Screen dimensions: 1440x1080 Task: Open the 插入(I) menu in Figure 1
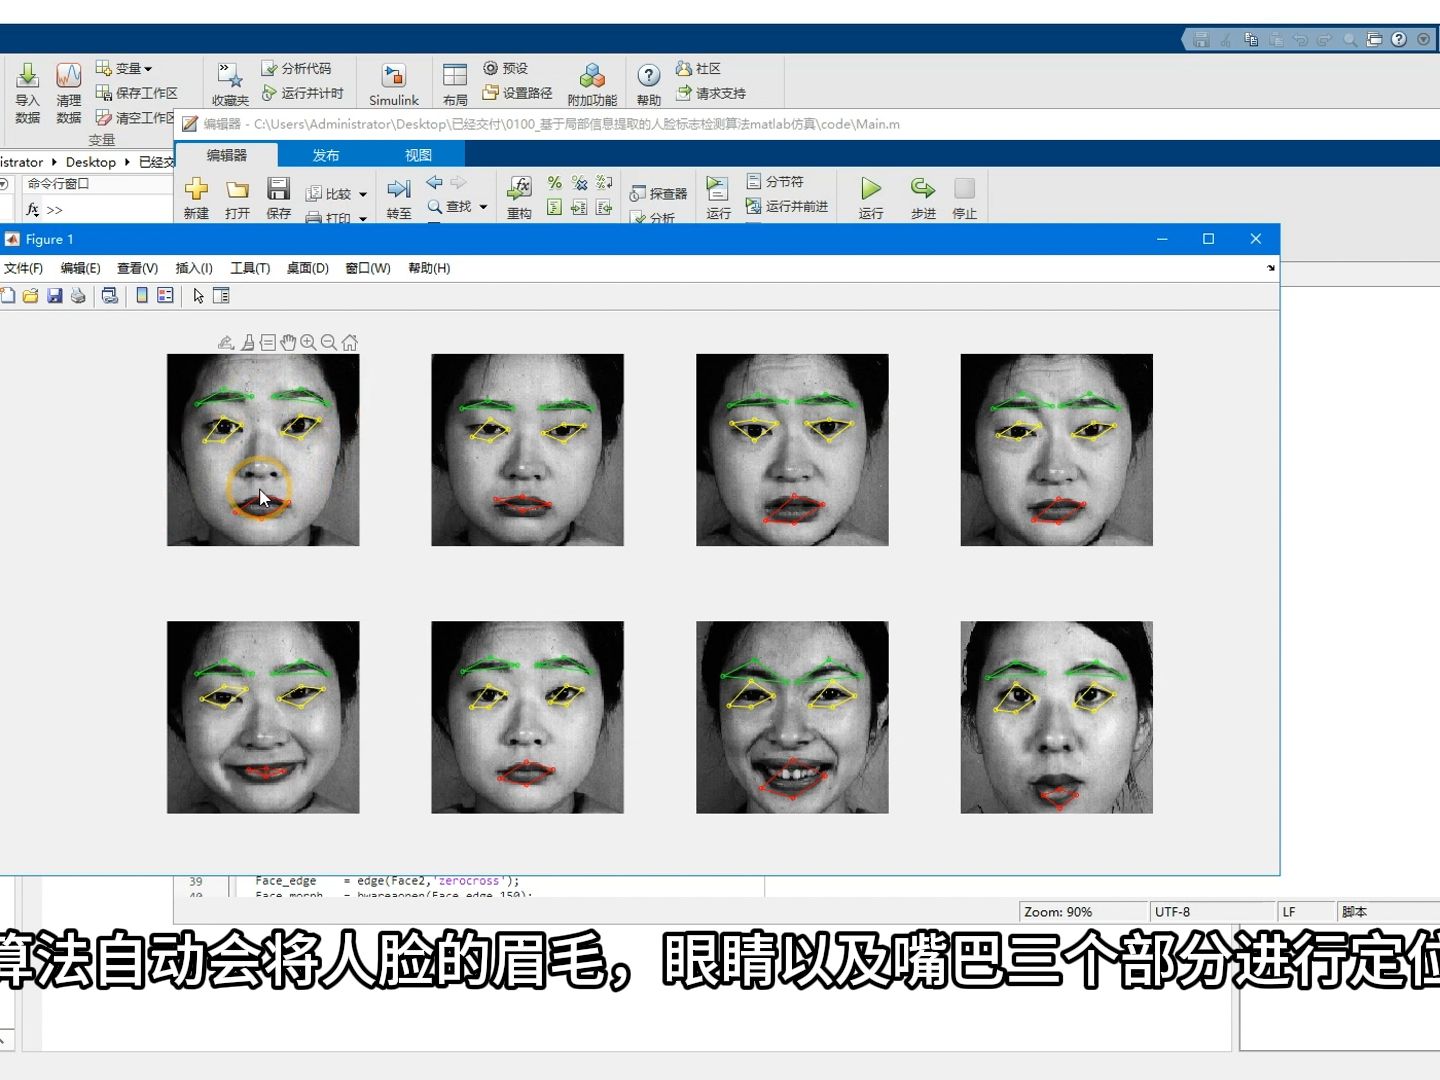(193, 268)
